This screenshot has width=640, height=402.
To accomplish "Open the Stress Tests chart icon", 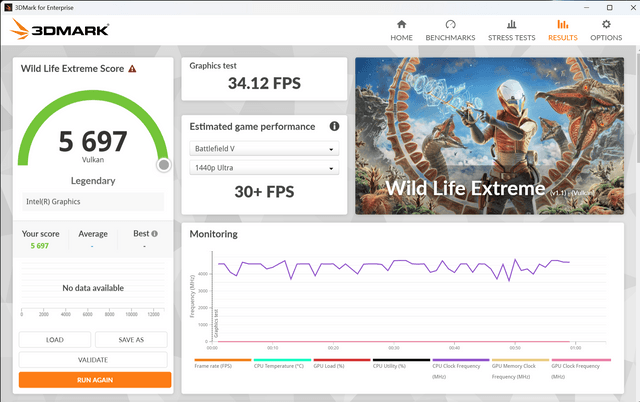I will coord(511,24).
